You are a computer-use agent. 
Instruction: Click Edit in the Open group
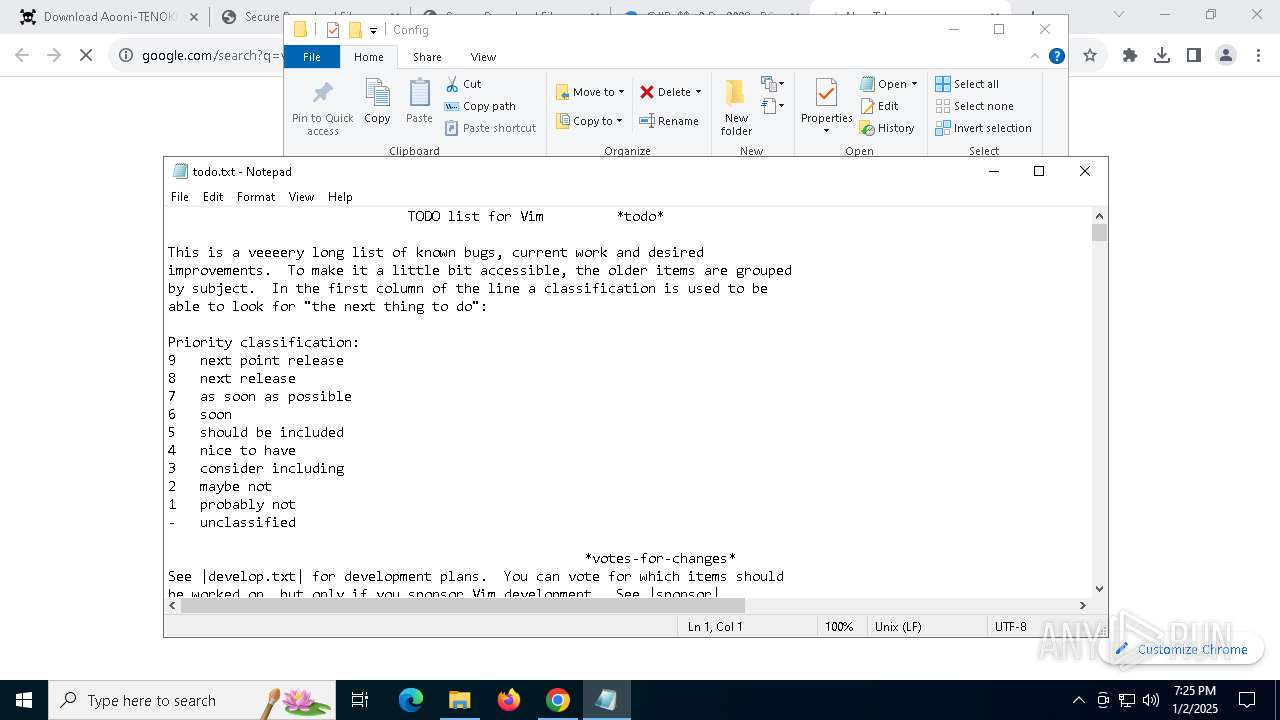pos(879,106)
